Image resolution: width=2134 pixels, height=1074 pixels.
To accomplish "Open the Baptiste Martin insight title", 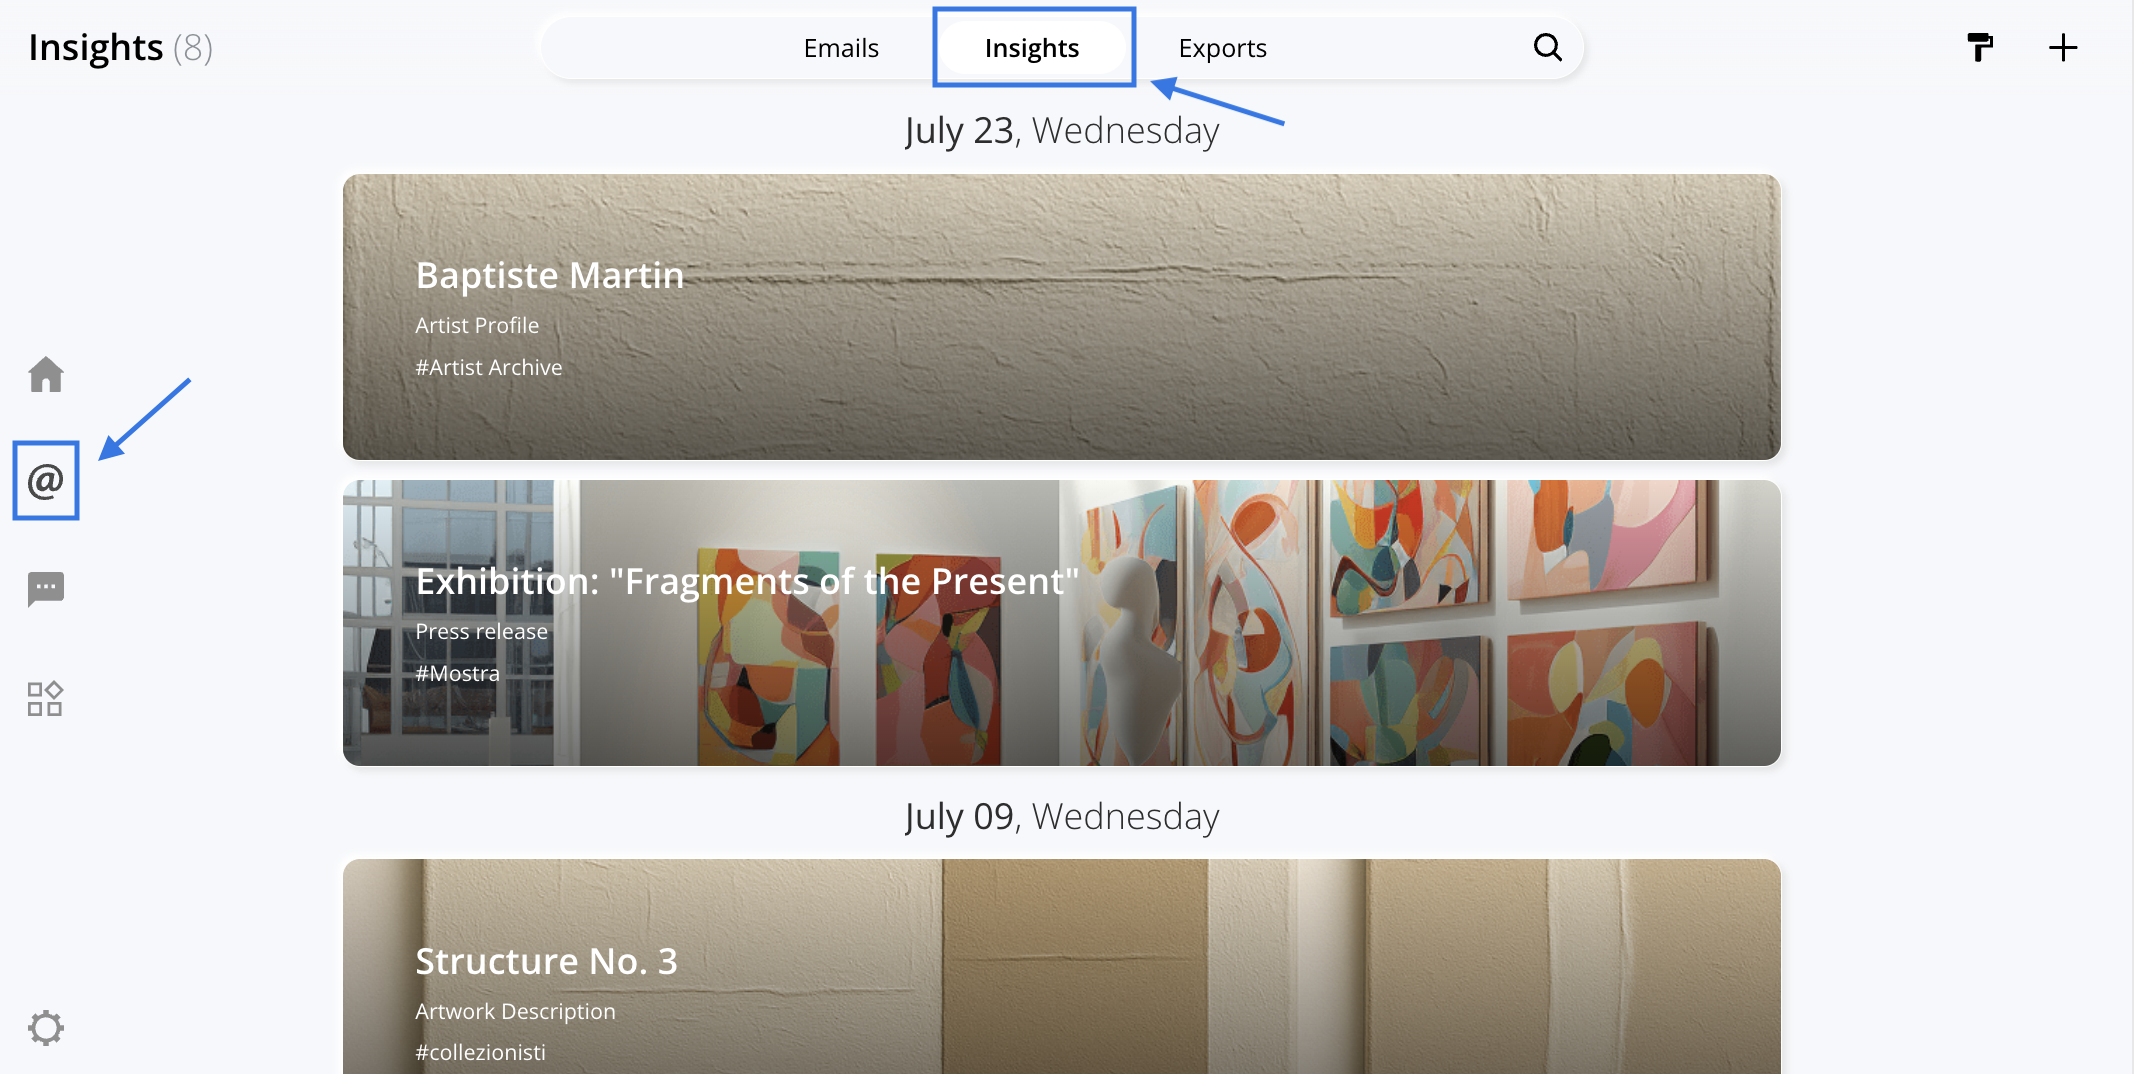I will (549, 275).
